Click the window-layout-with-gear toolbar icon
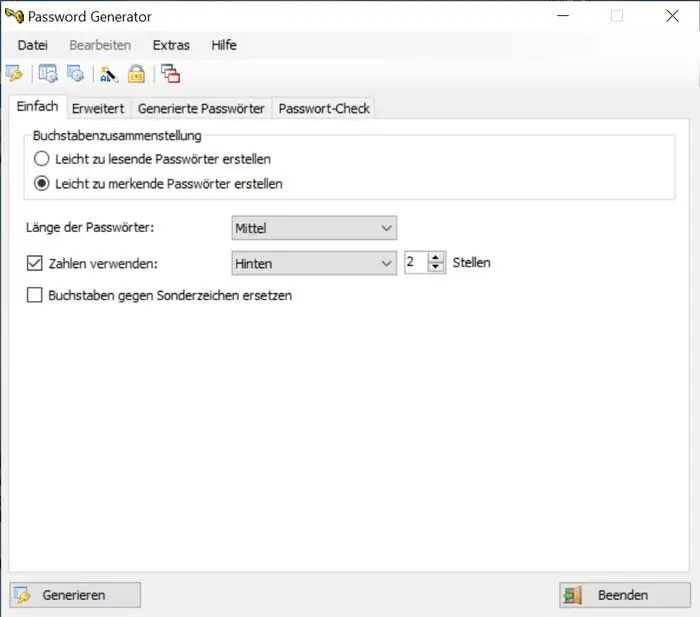This screenshot has height=617, width=700. 48,73
